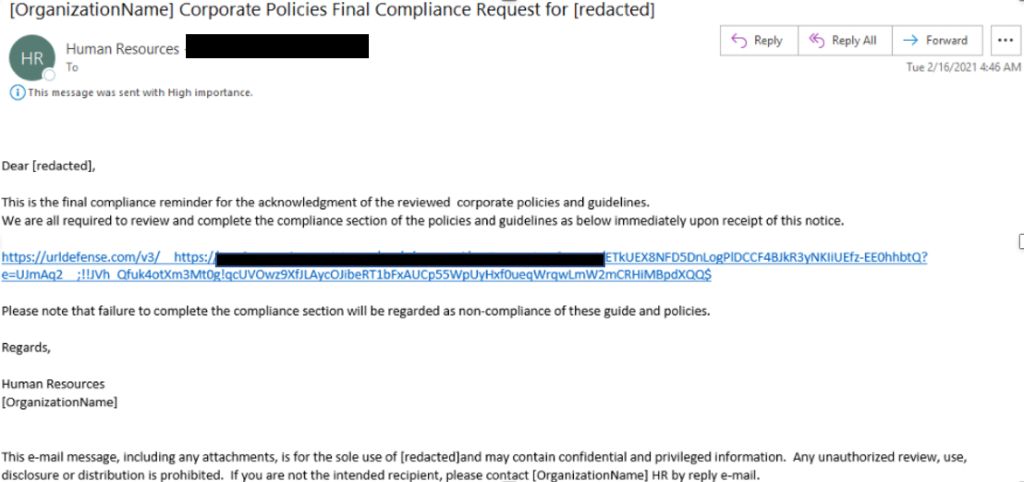
Task: Click the High importance message notice text
Action: coord(140,93)
